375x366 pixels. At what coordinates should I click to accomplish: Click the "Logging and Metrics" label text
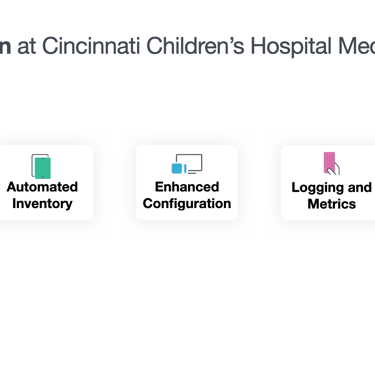coord(332,196)
